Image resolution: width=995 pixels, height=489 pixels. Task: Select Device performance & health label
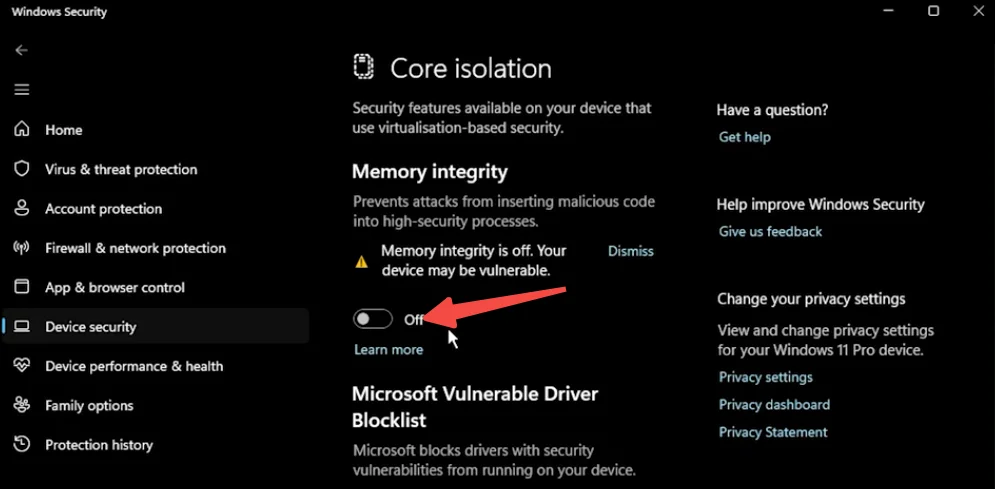coord(134,366)
